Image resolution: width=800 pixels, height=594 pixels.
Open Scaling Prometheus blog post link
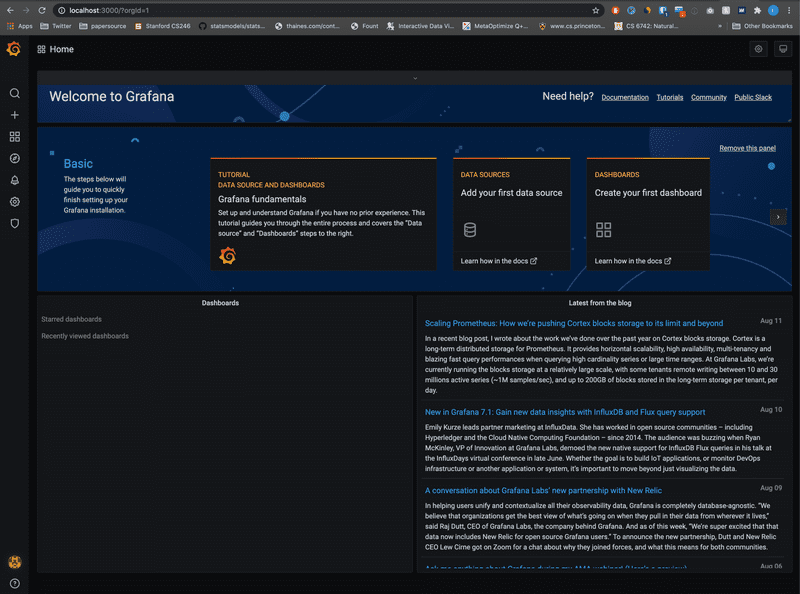tap(574, 323)
